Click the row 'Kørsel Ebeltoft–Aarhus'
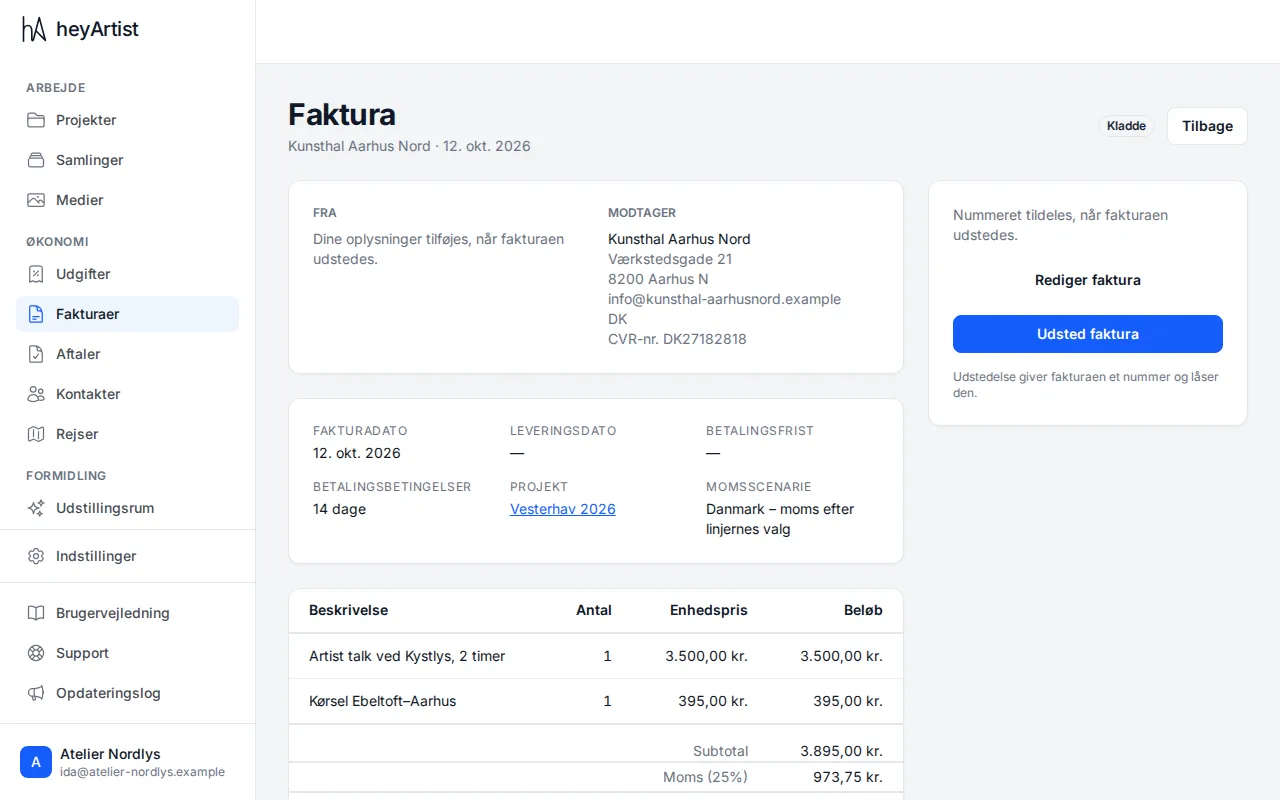1280x800 pixels. pos(596,701)
